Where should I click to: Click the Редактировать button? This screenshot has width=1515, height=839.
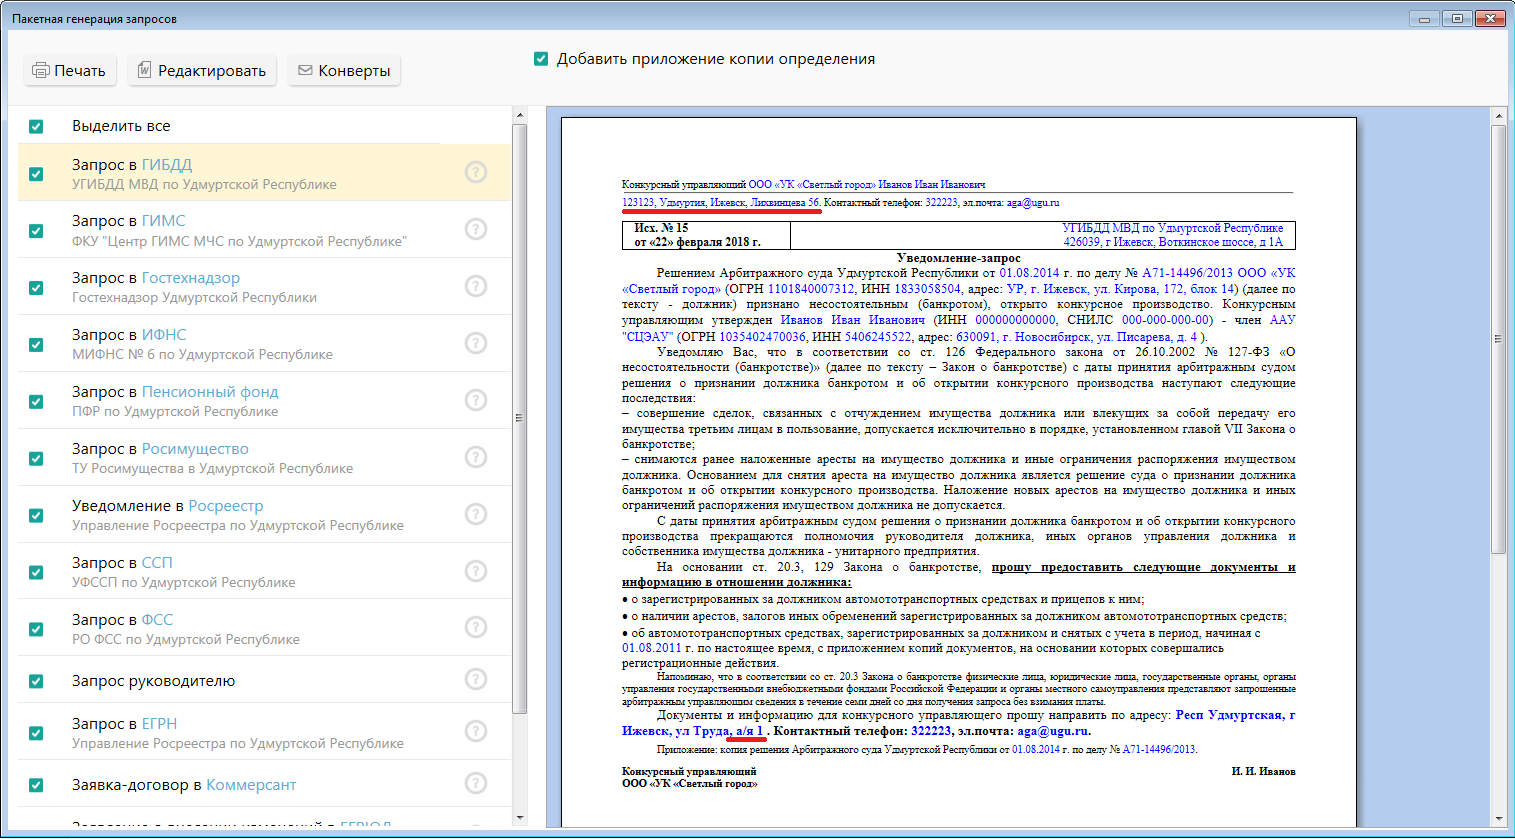click(202, 71)
